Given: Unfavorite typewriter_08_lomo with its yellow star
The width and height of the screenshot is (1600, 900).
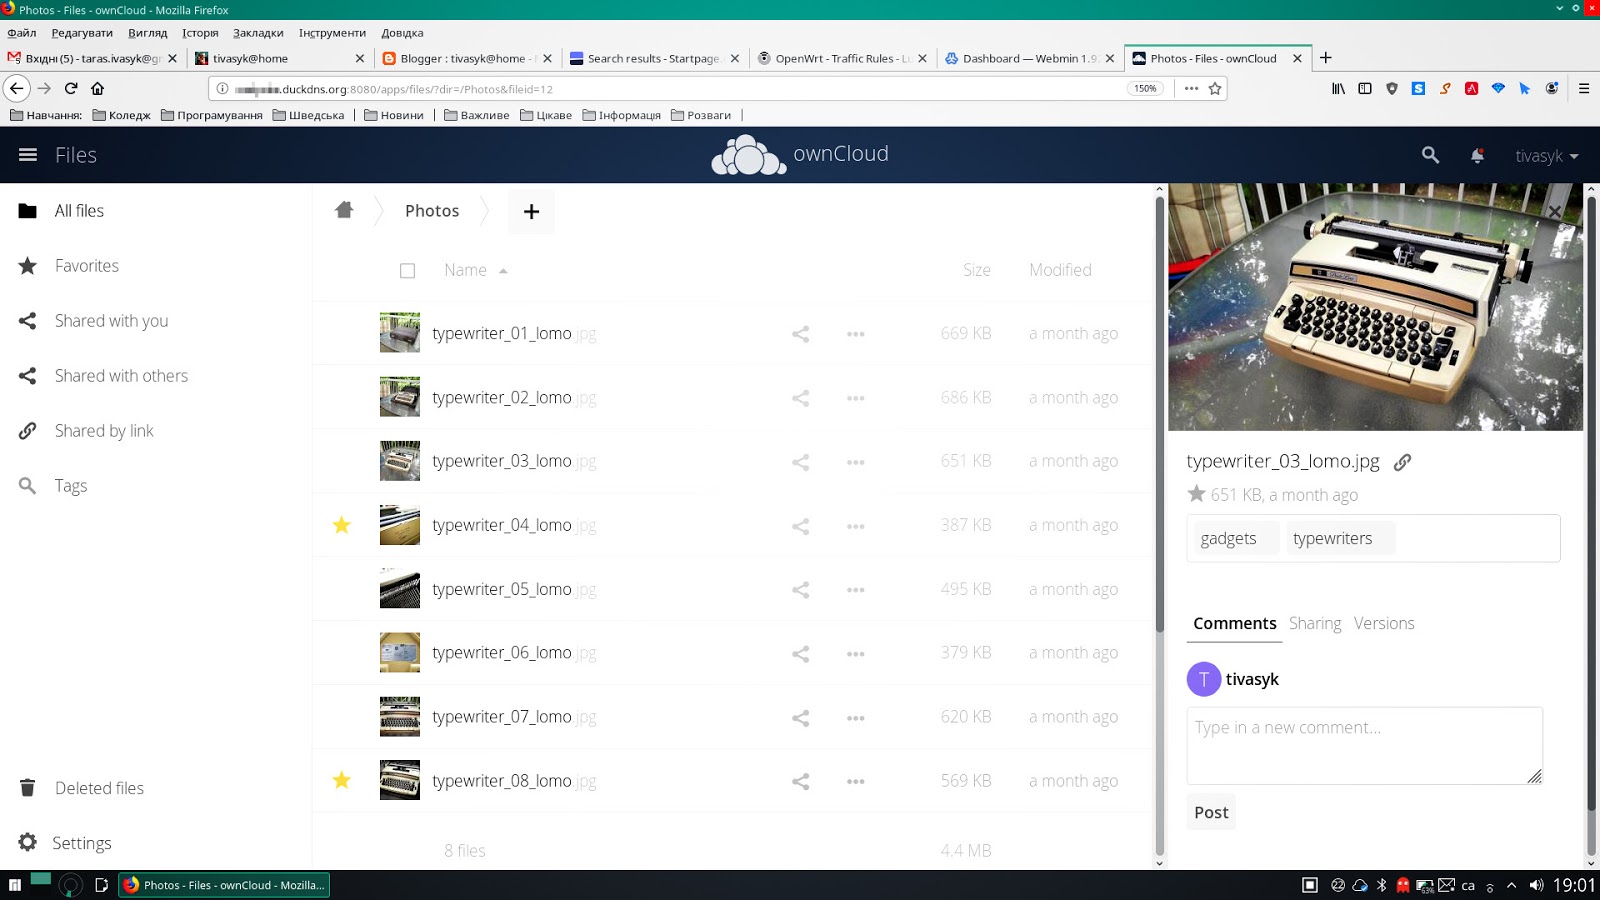Looking at the screenshot, I should (342, 780).
